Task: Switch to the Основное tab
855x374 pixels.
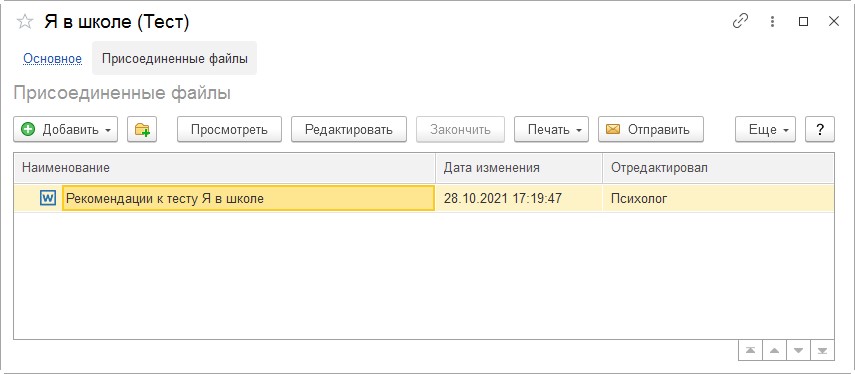Action: click(52, 58)
